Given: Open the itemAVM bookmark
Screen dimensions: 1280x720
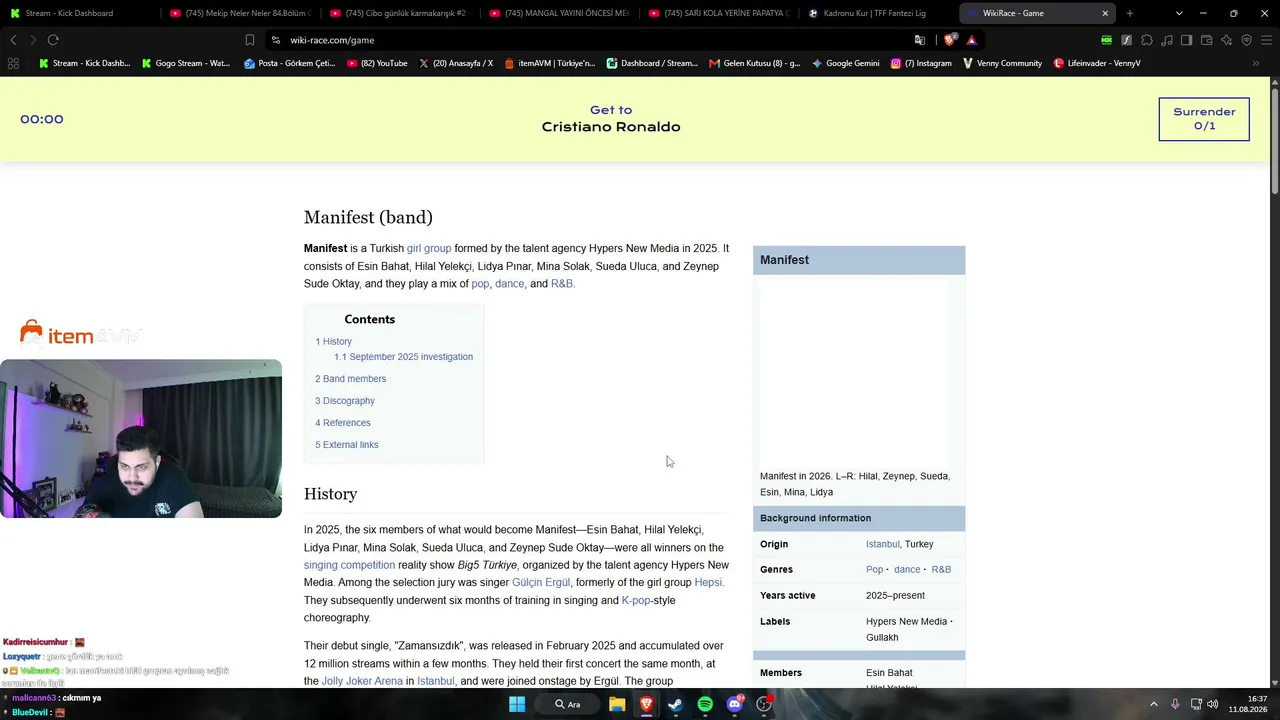Looking at the screenshot, I should coord(550,63).
